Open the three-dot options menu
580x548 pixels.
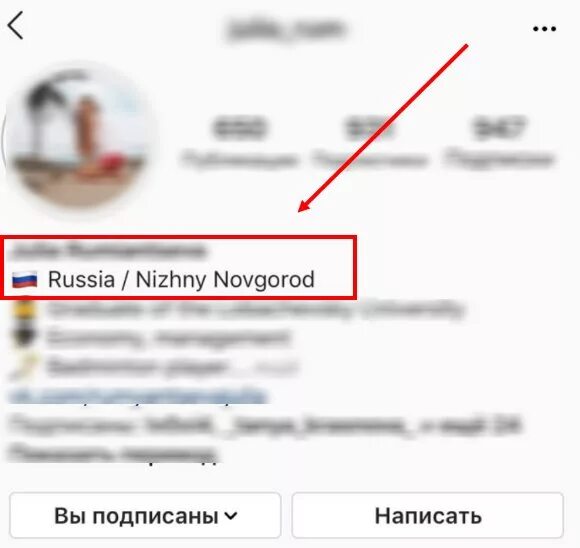coord(544,28)
